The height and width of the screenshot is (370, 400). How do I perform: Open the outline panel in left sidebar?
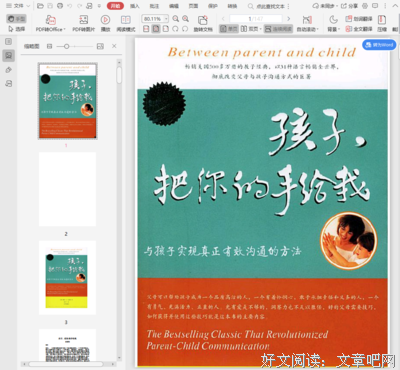pos(9,41)
